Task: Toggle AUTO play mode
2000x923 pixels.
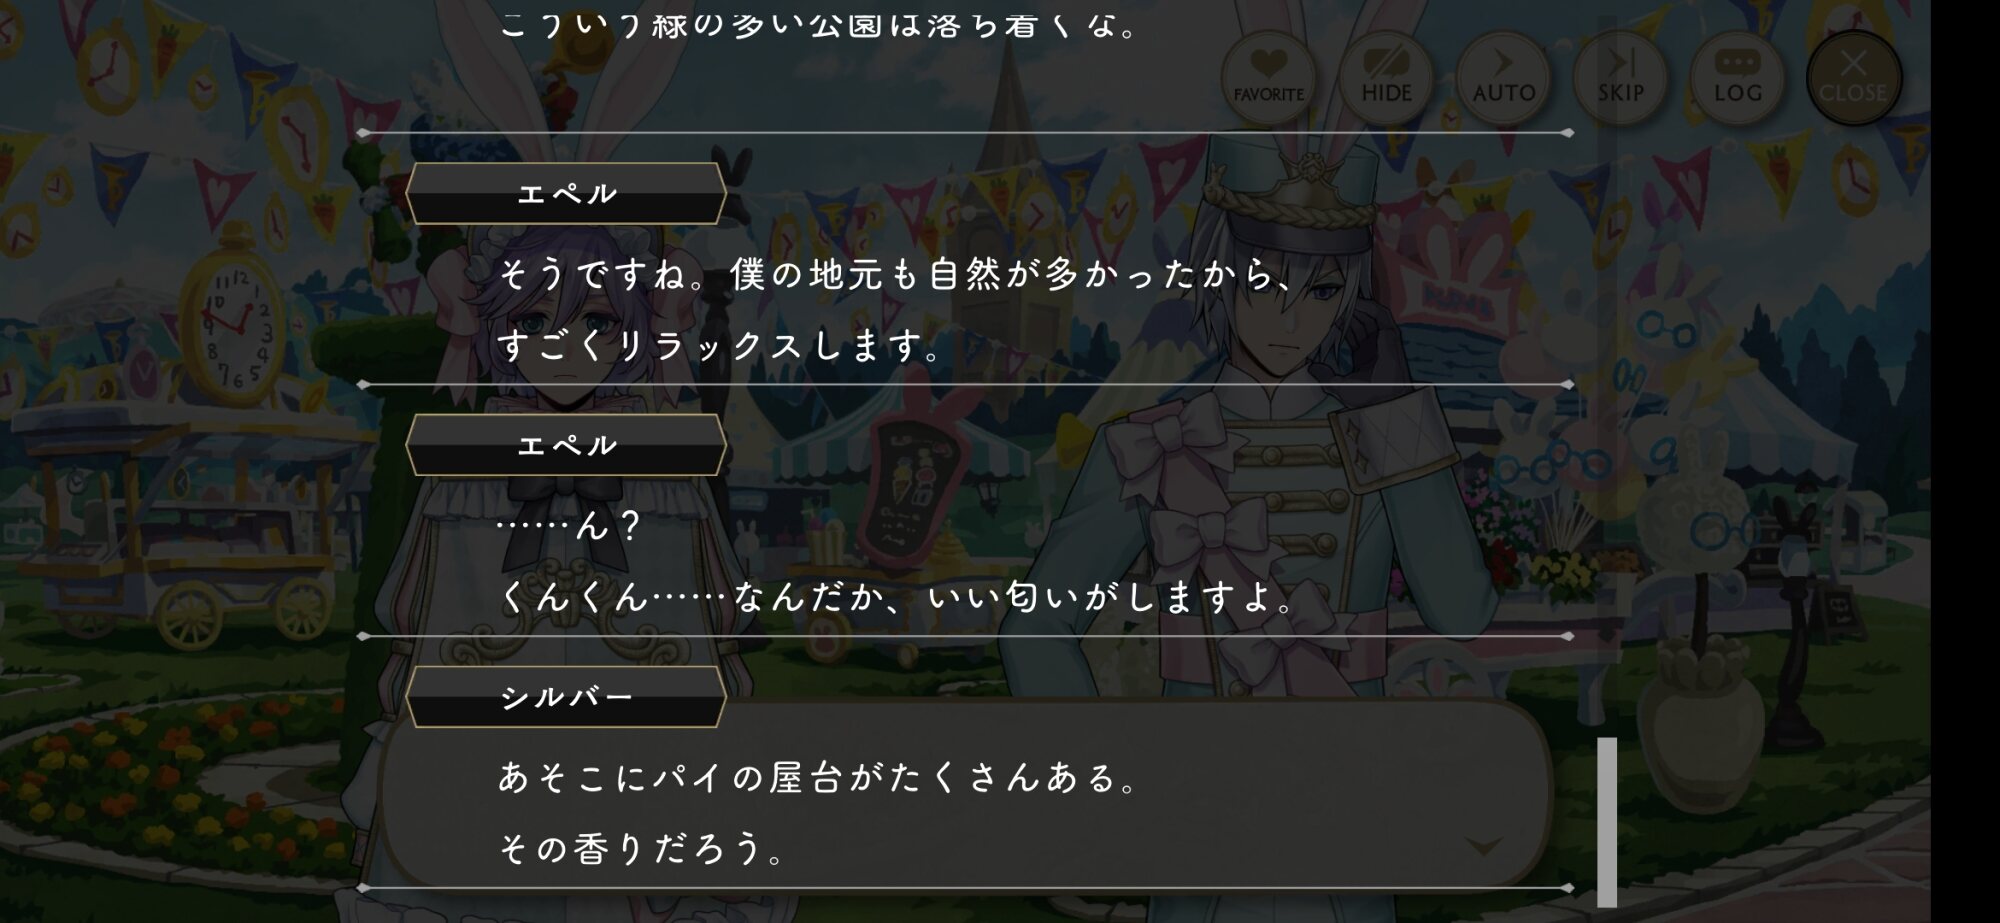Action: (x=1503, y=77)
